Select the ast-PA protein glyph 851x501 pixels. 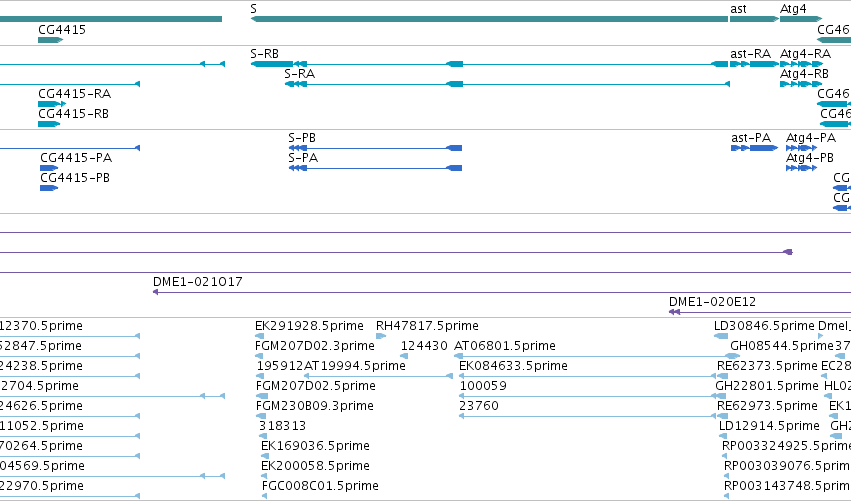coord(754,148)
